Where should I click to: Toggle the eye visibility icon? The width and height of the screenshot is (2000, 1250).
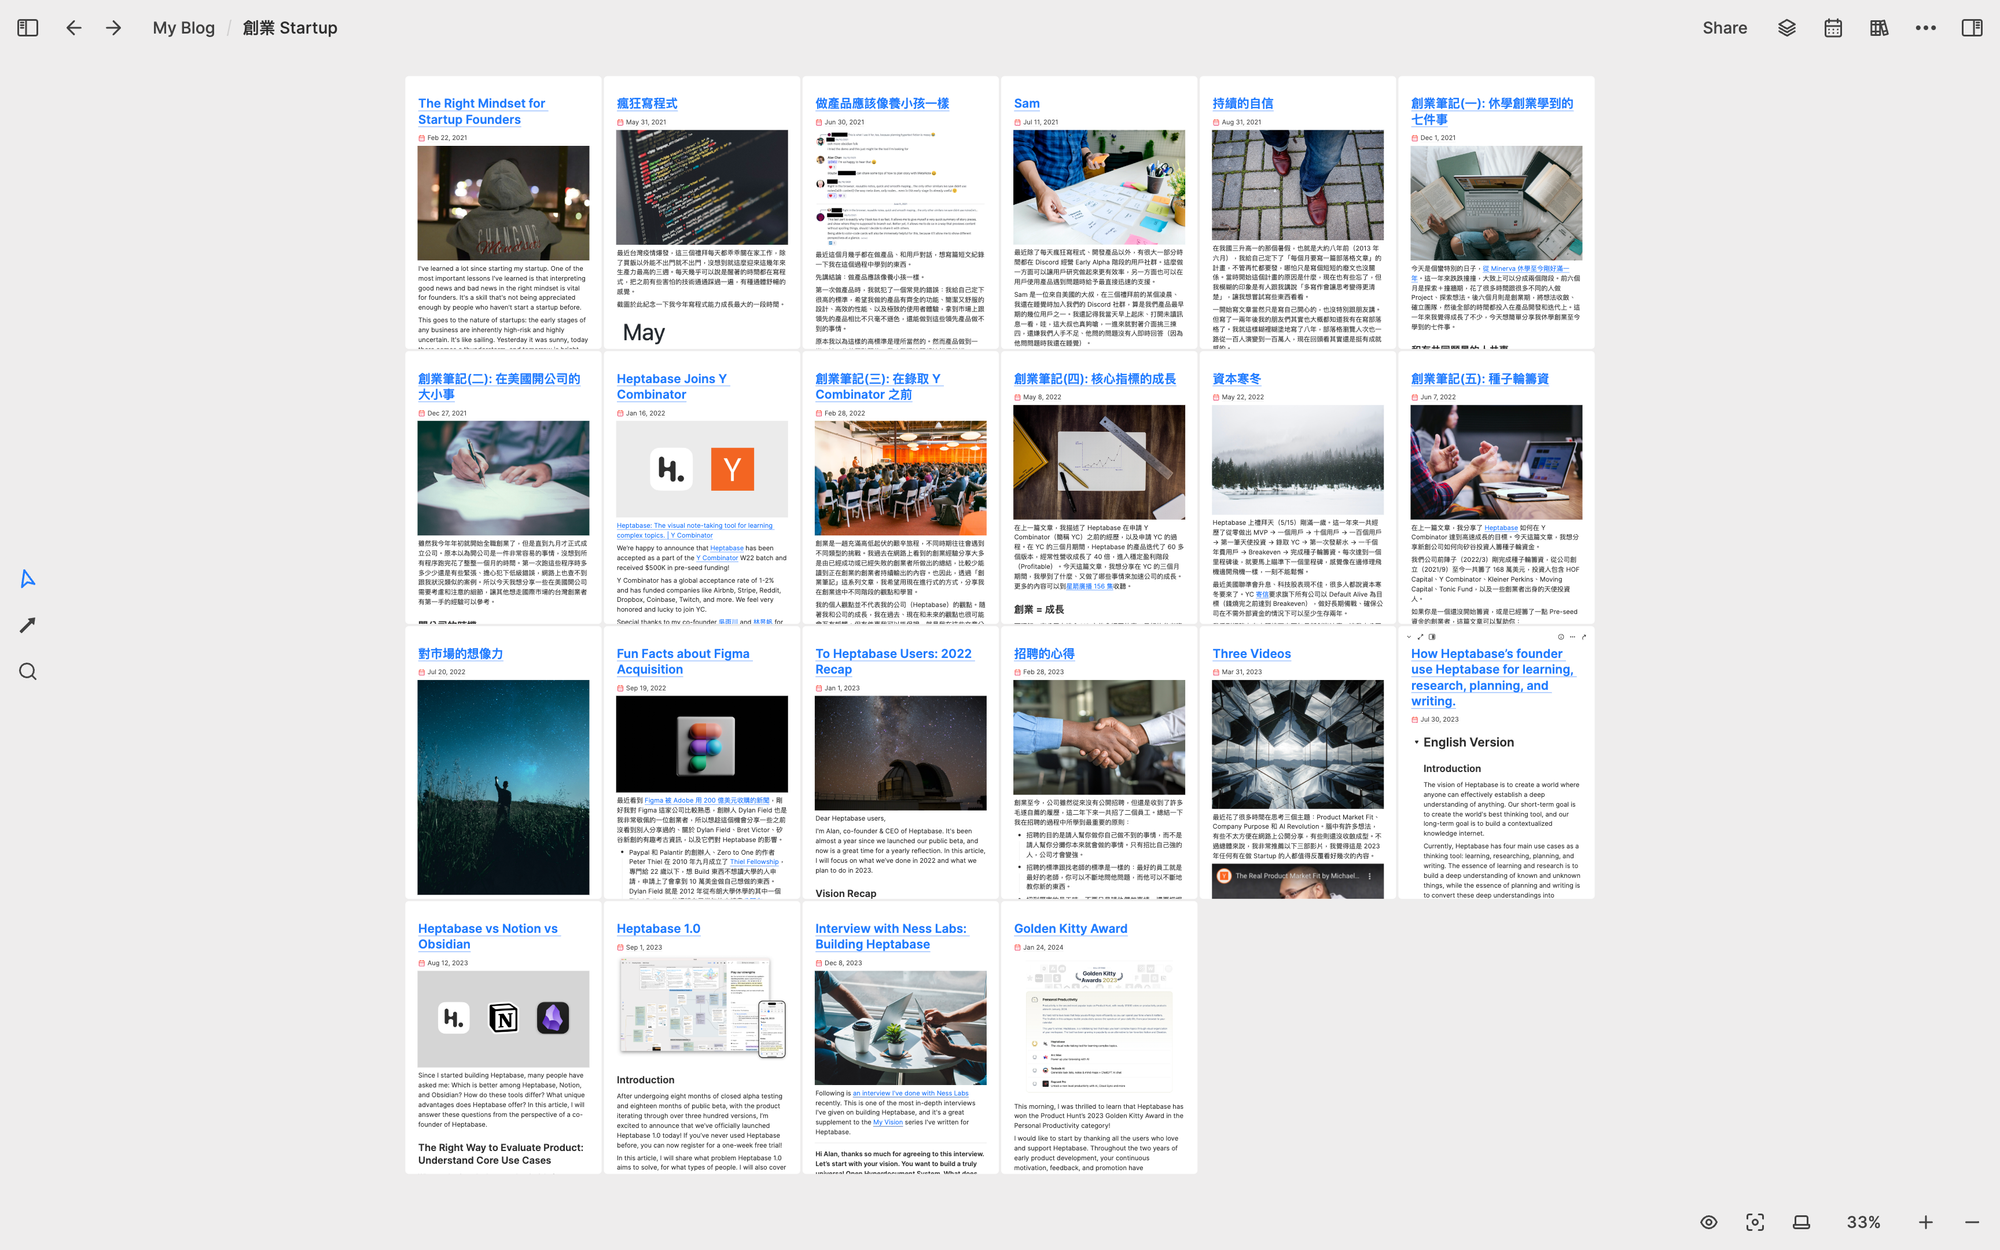point(1709,1222)
